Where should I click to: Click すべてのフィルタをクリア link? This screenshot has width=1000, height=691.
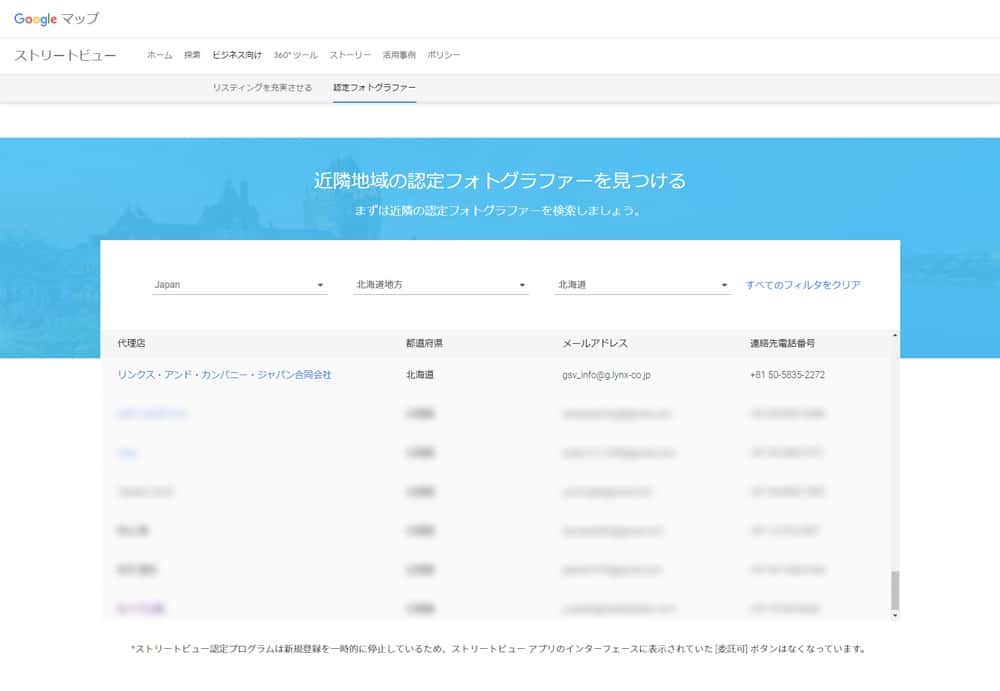tap(803, 285)
